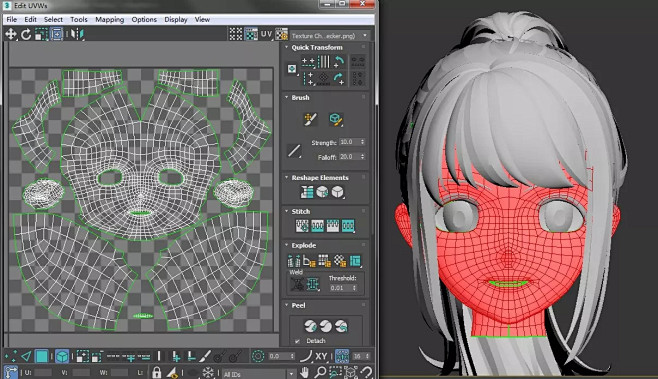Click Relax Until Flat in Reshape Elements
Screen dimensions: 658x379
[322, 192]
